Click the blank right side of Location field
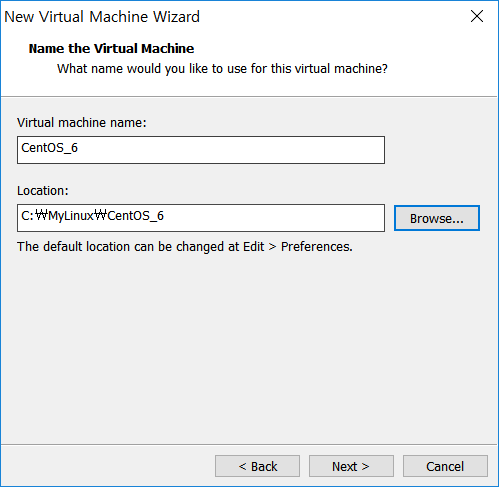This screenshot has width=499, height=487. (300, 218)
